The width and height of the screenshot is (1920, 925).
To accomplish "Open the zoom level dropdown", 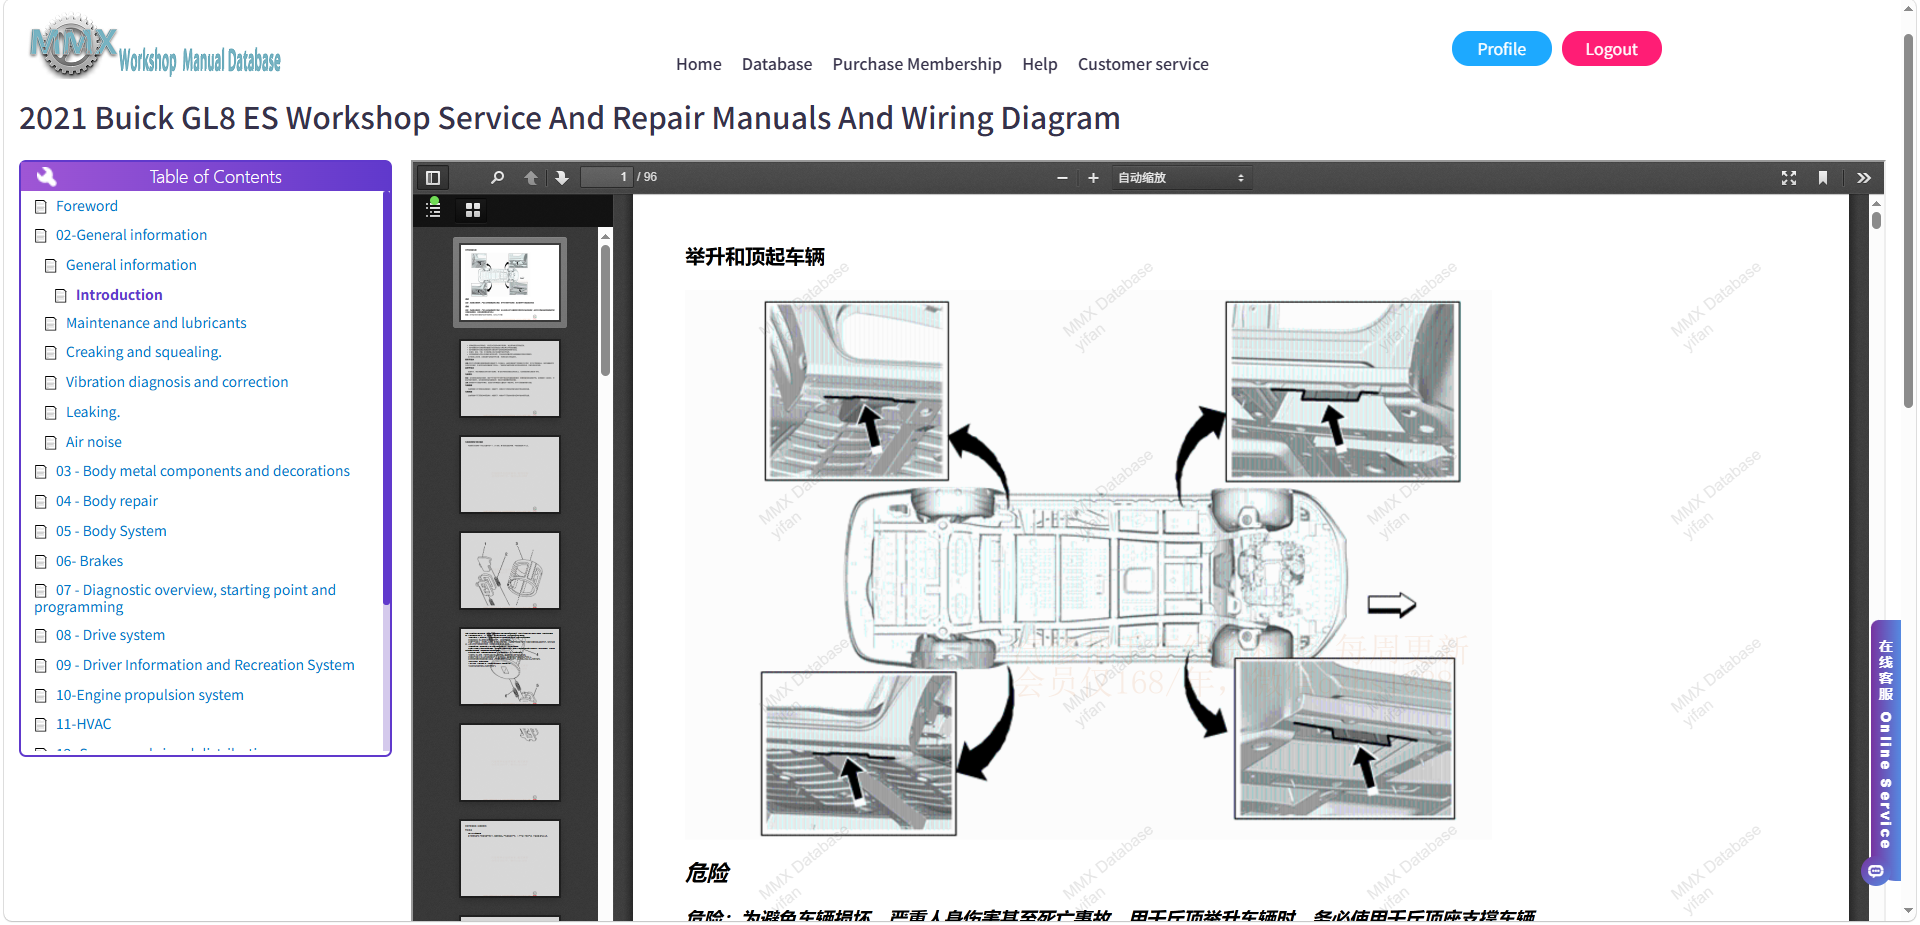I will [x=1181, y=178].
